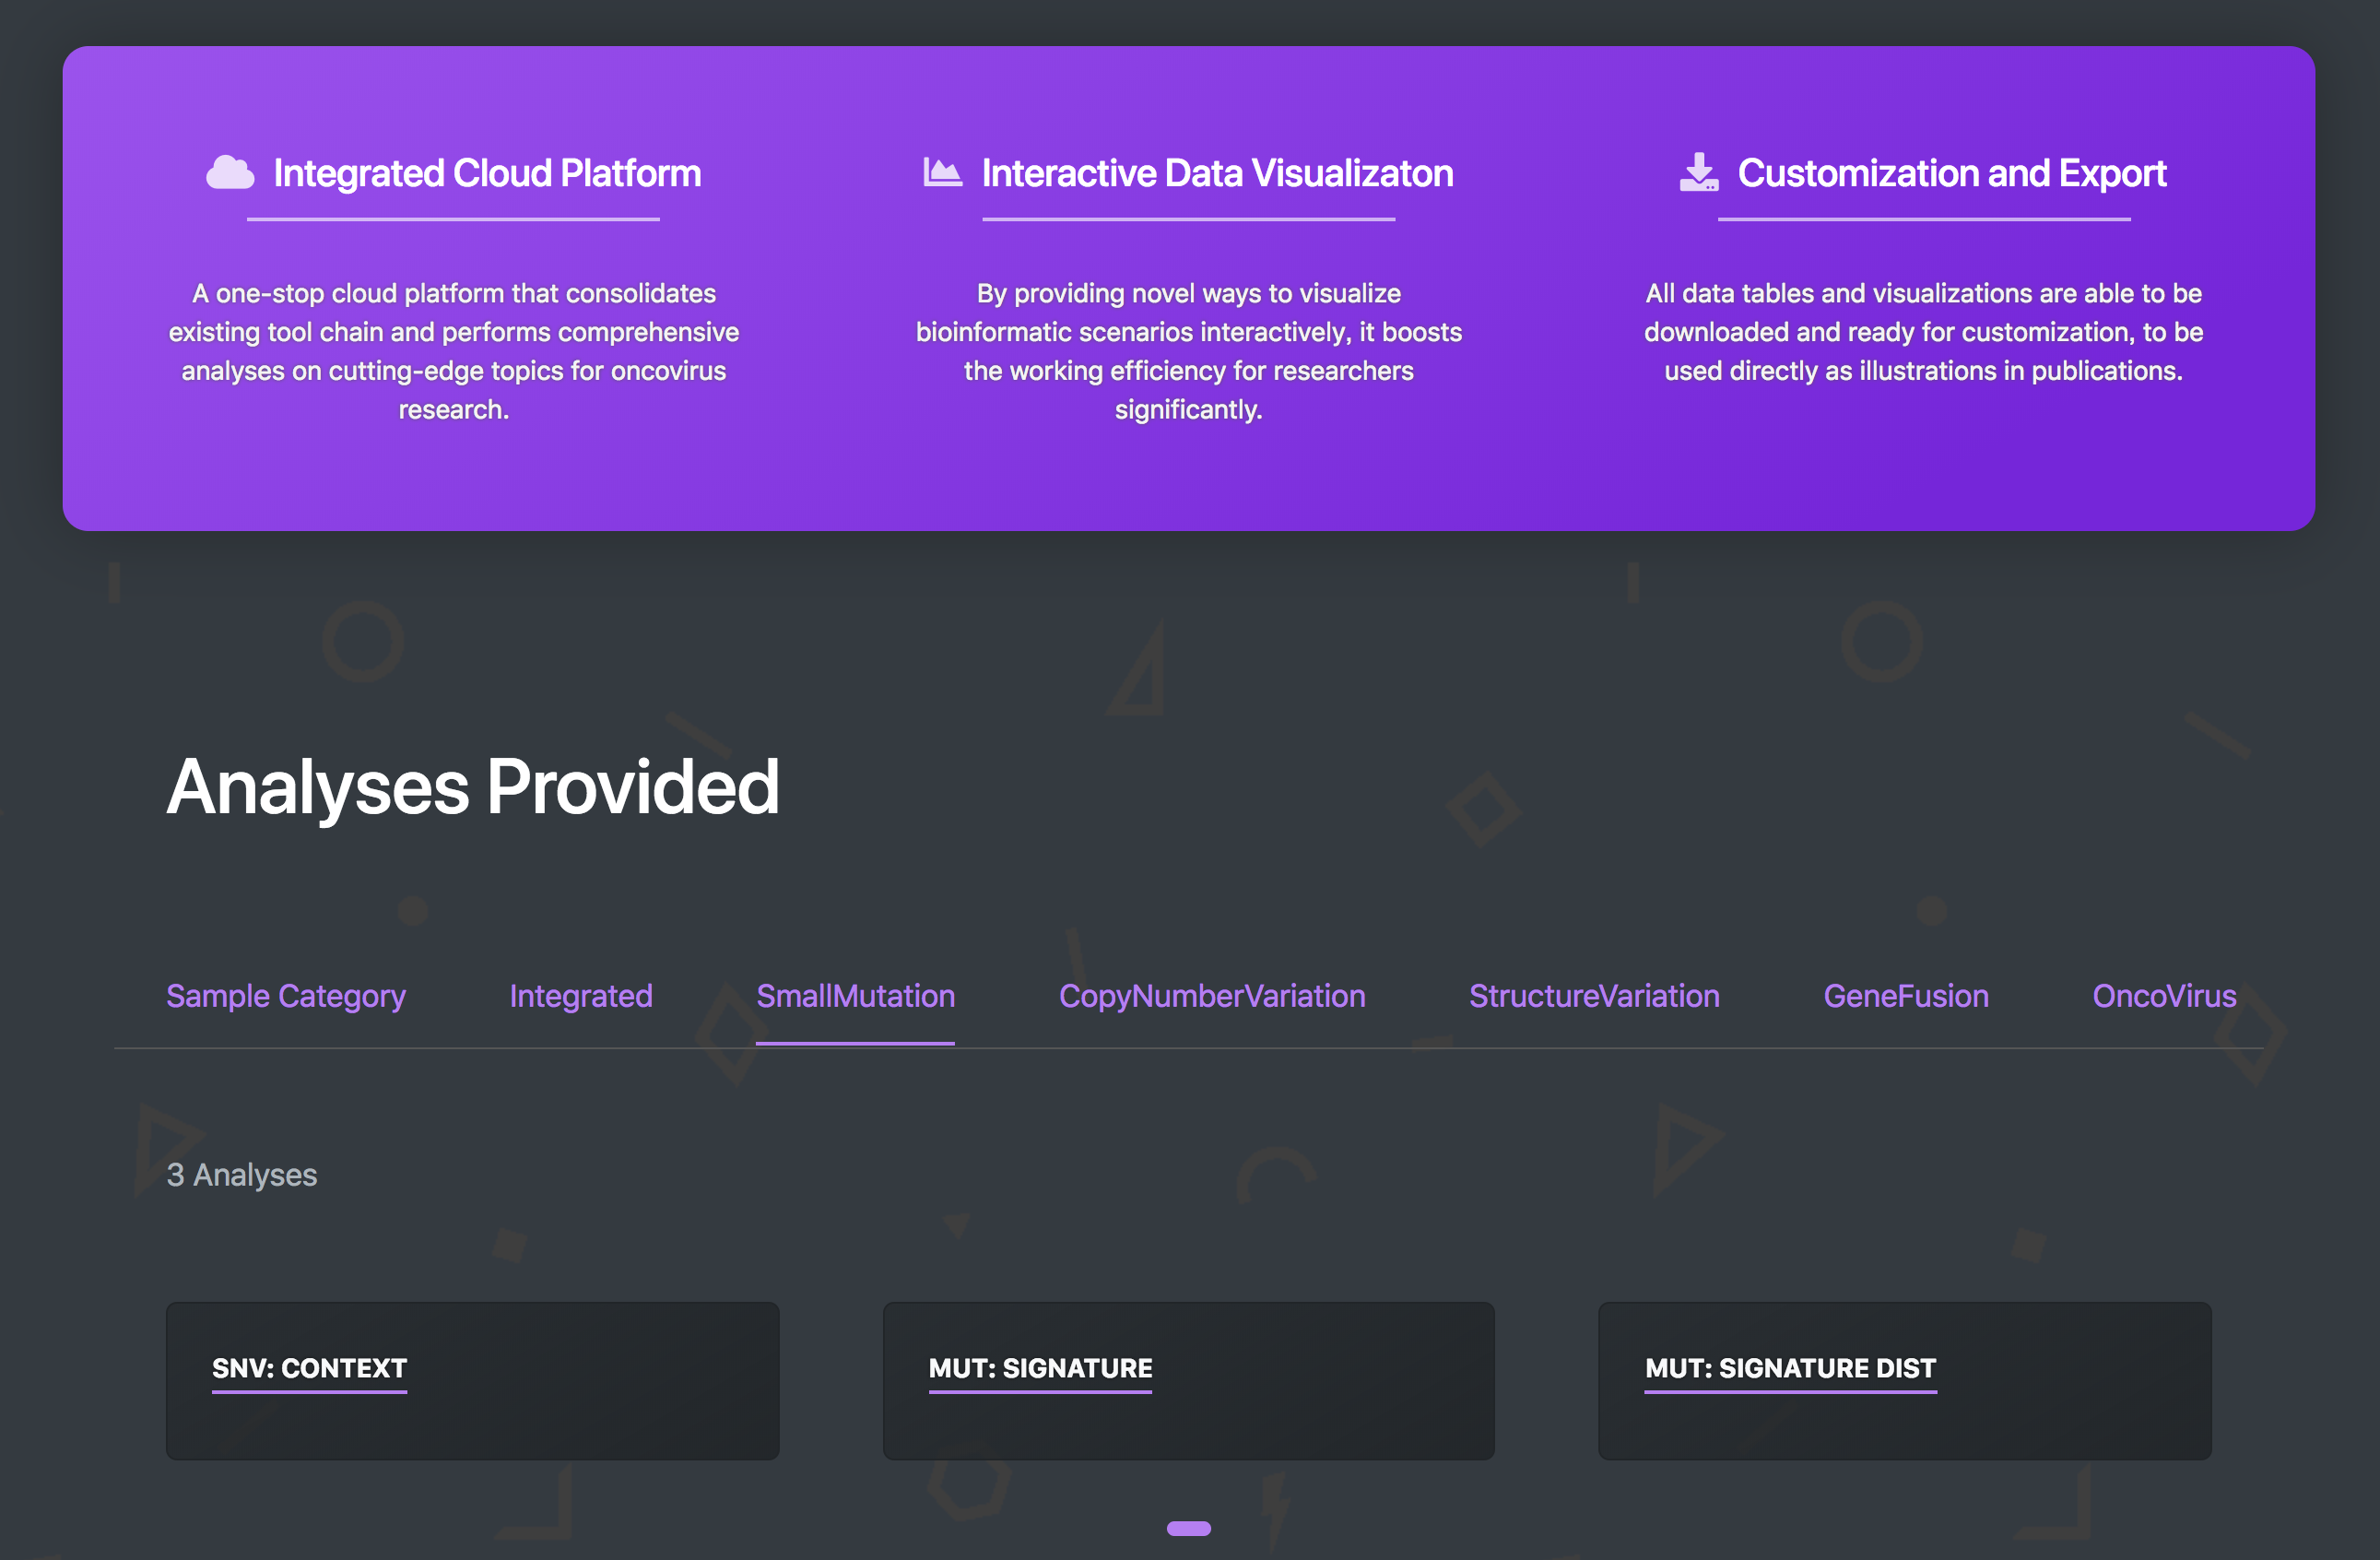This screenshot has height=1560, width=2380.
Task: Open the CopyNumberVariation tab
Action: [x=1211, y=996]
